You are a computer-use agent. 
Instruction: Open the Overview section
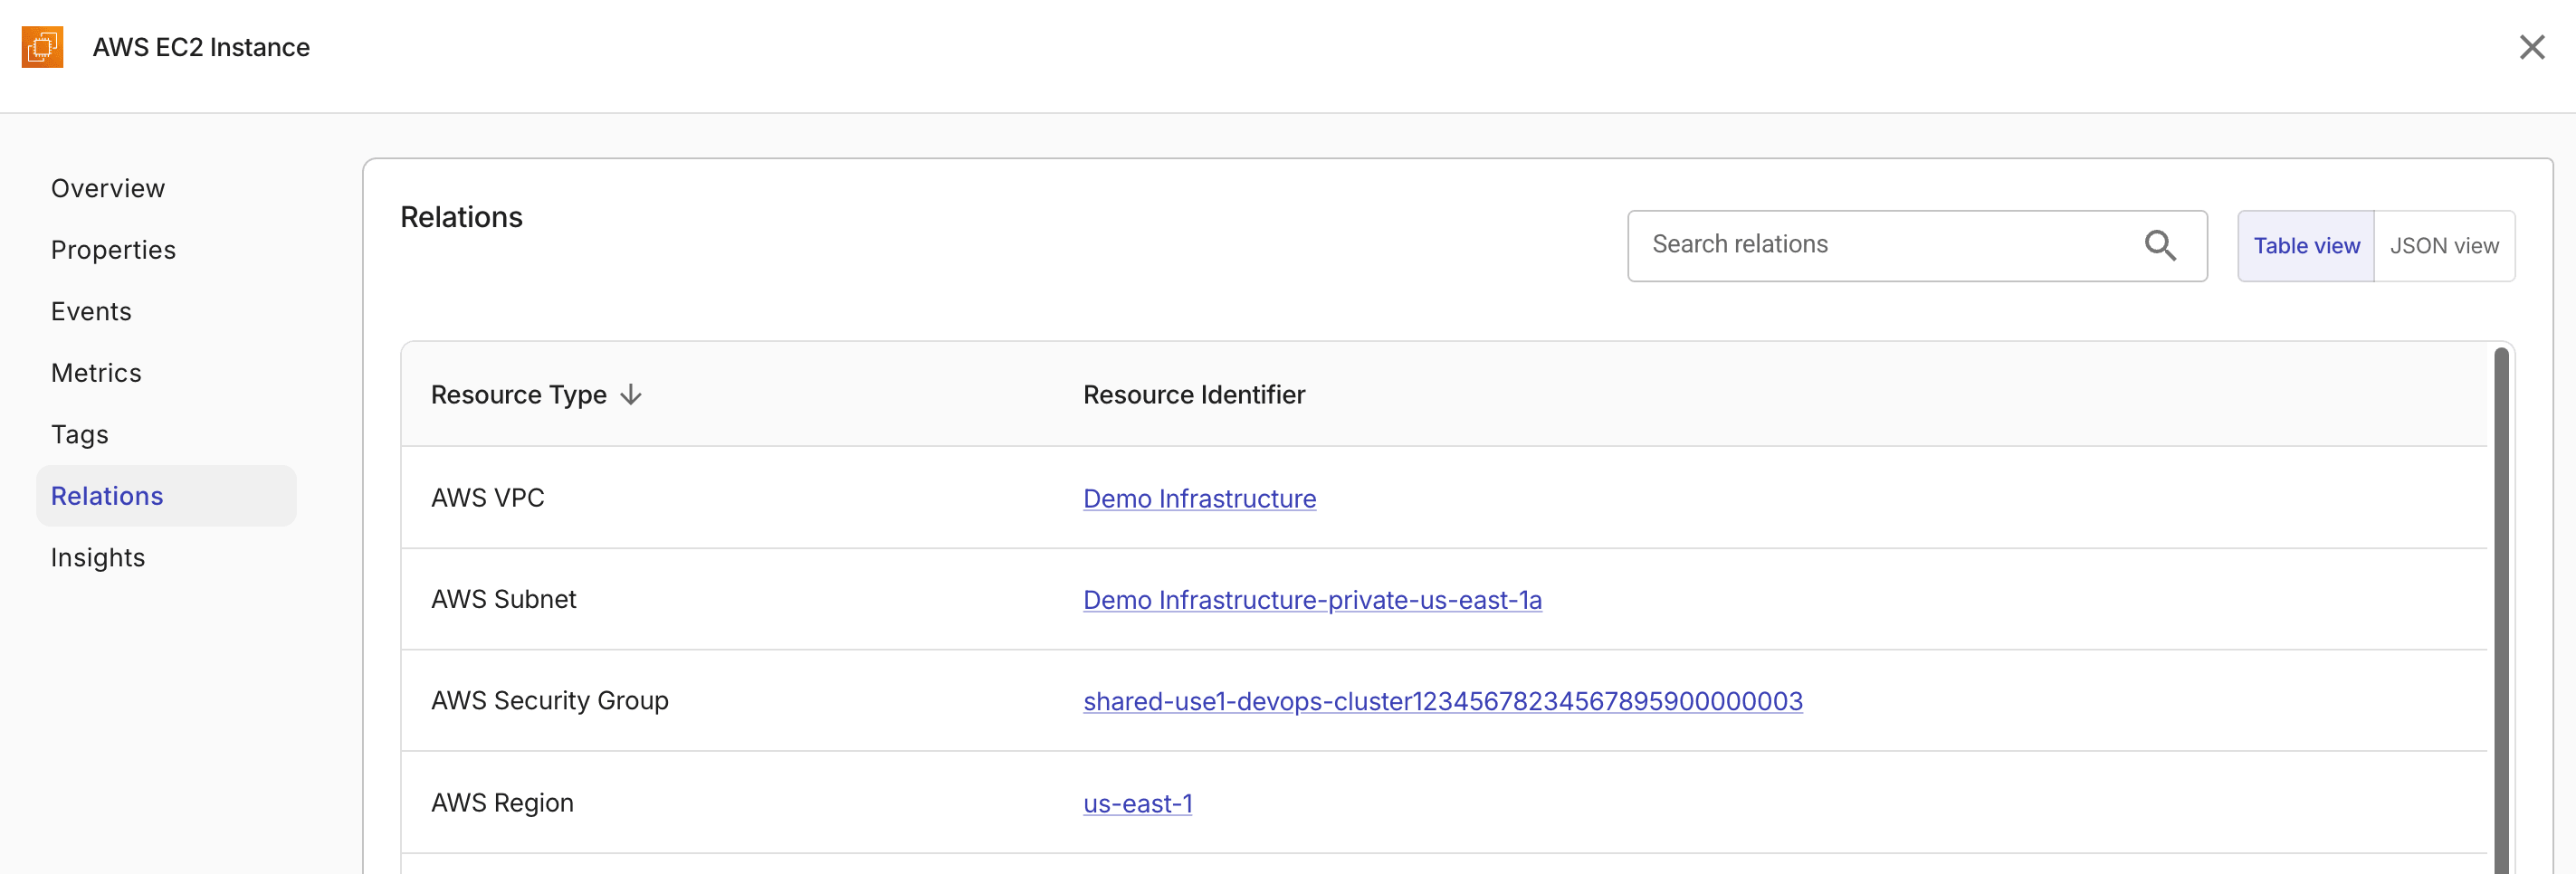108,188
